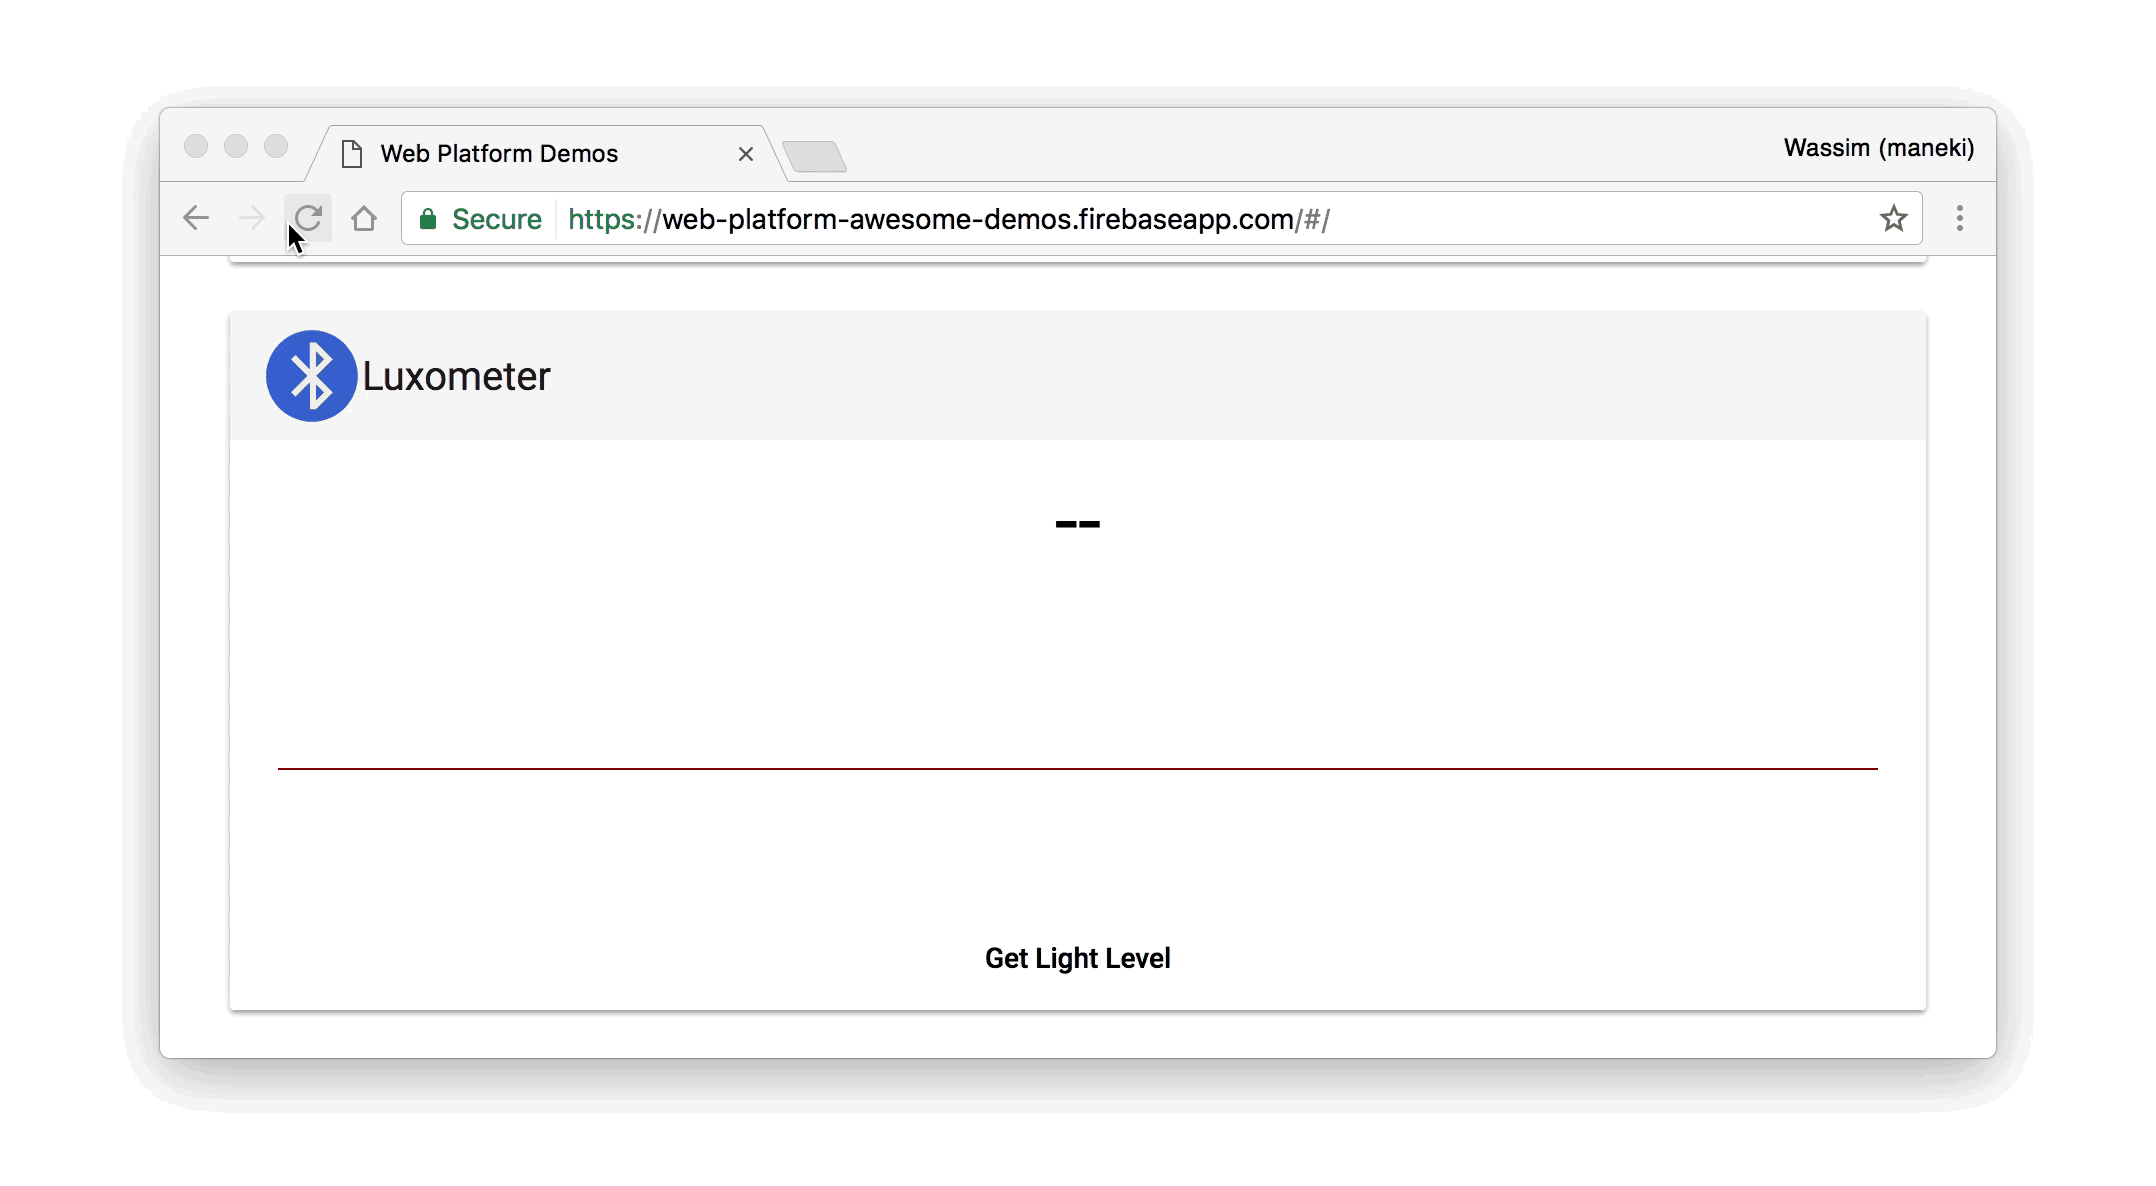
Task: Click the greyed forward arrow
Action: (x=252, y=218)
